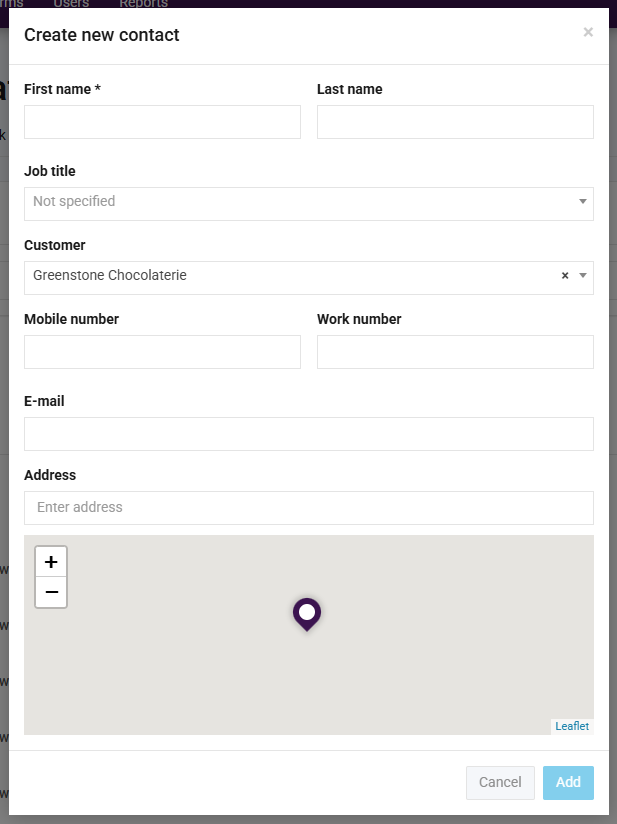Expand the Job title dropdown arrow
Screen dimensions: 617x824
583,202
